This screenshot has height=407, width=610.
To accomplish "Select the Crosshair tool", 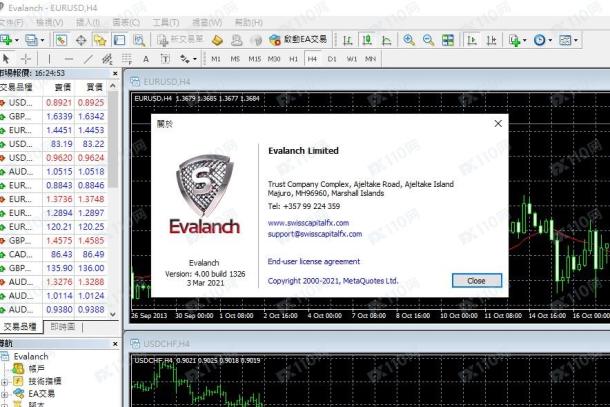I will 26,59.
